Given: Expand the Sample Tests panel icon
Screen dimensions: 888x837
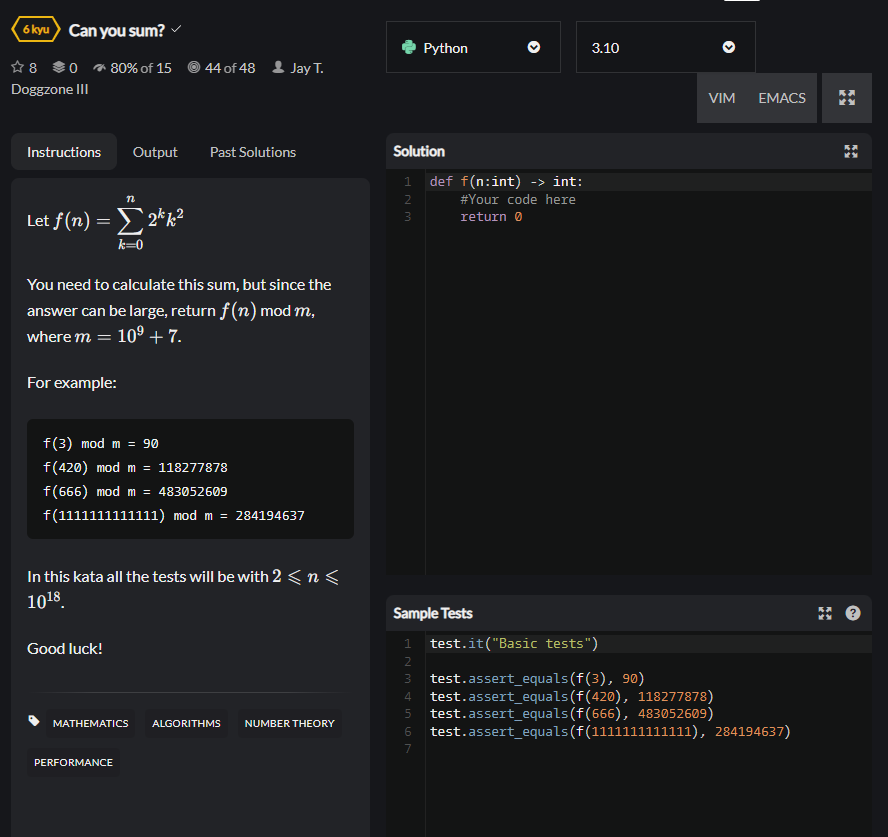Looking at the screenshot, I should pos(825,613).
